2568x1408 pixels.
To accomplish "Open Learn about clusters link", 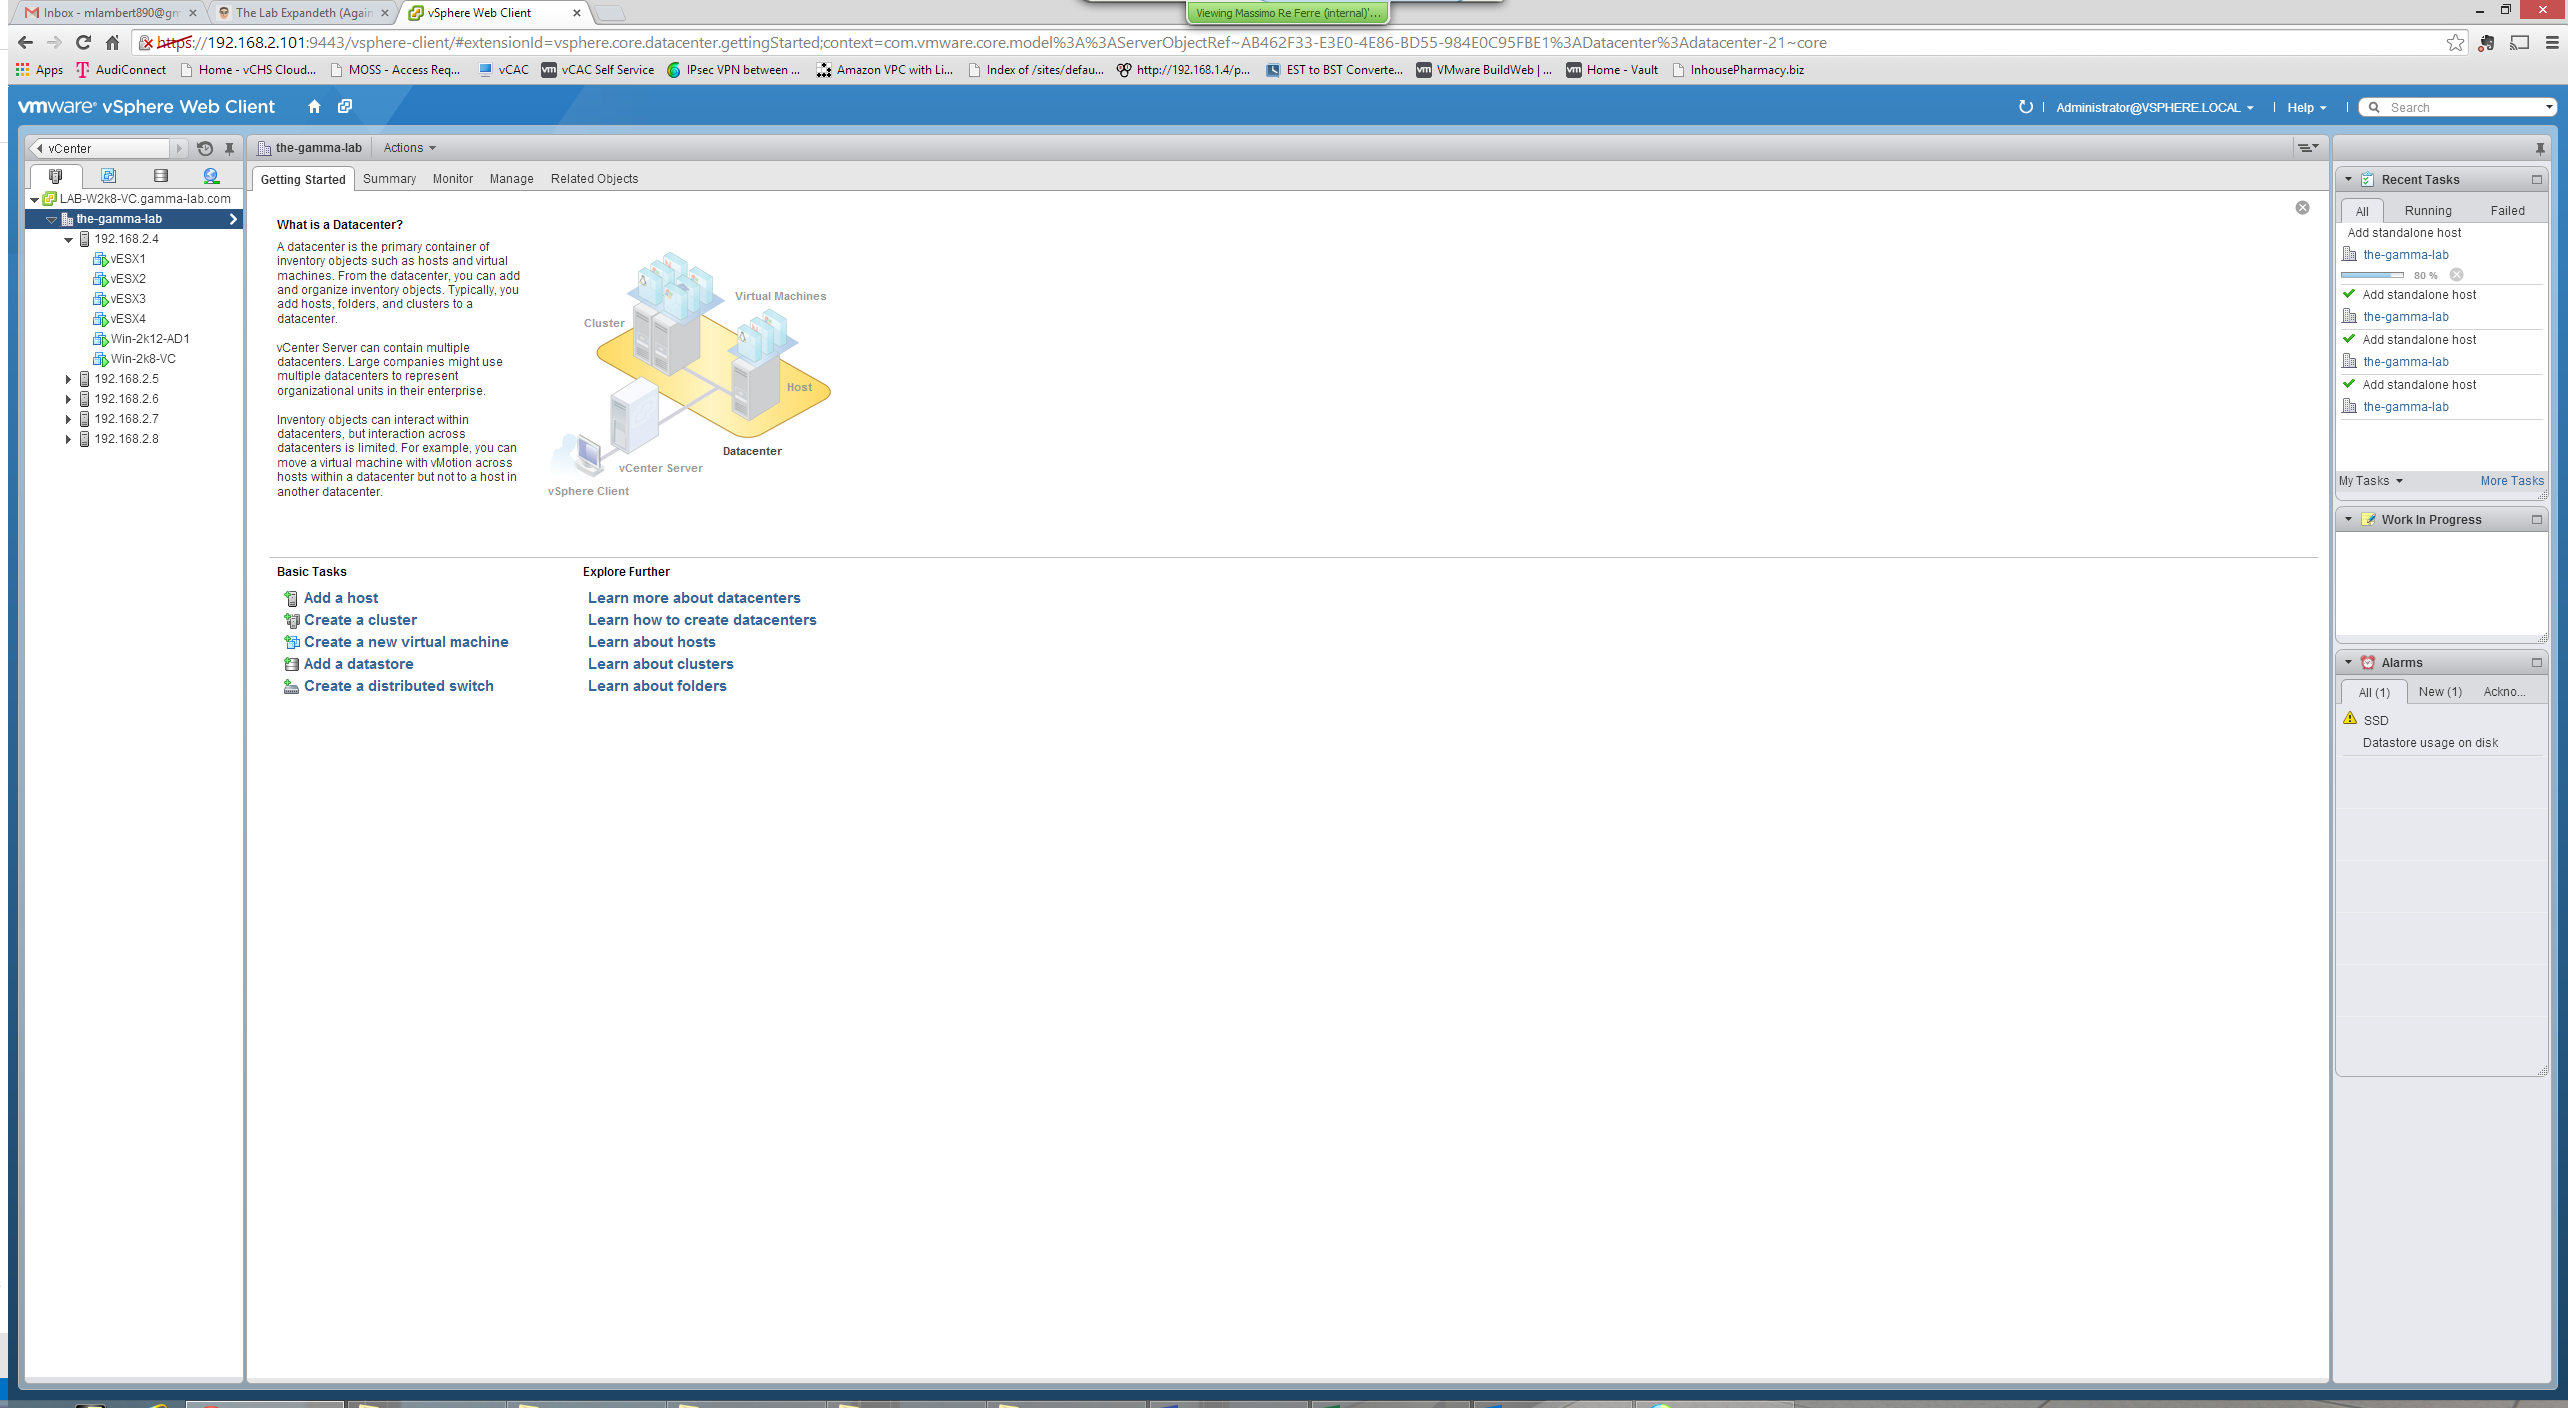I will click(660, 664).
